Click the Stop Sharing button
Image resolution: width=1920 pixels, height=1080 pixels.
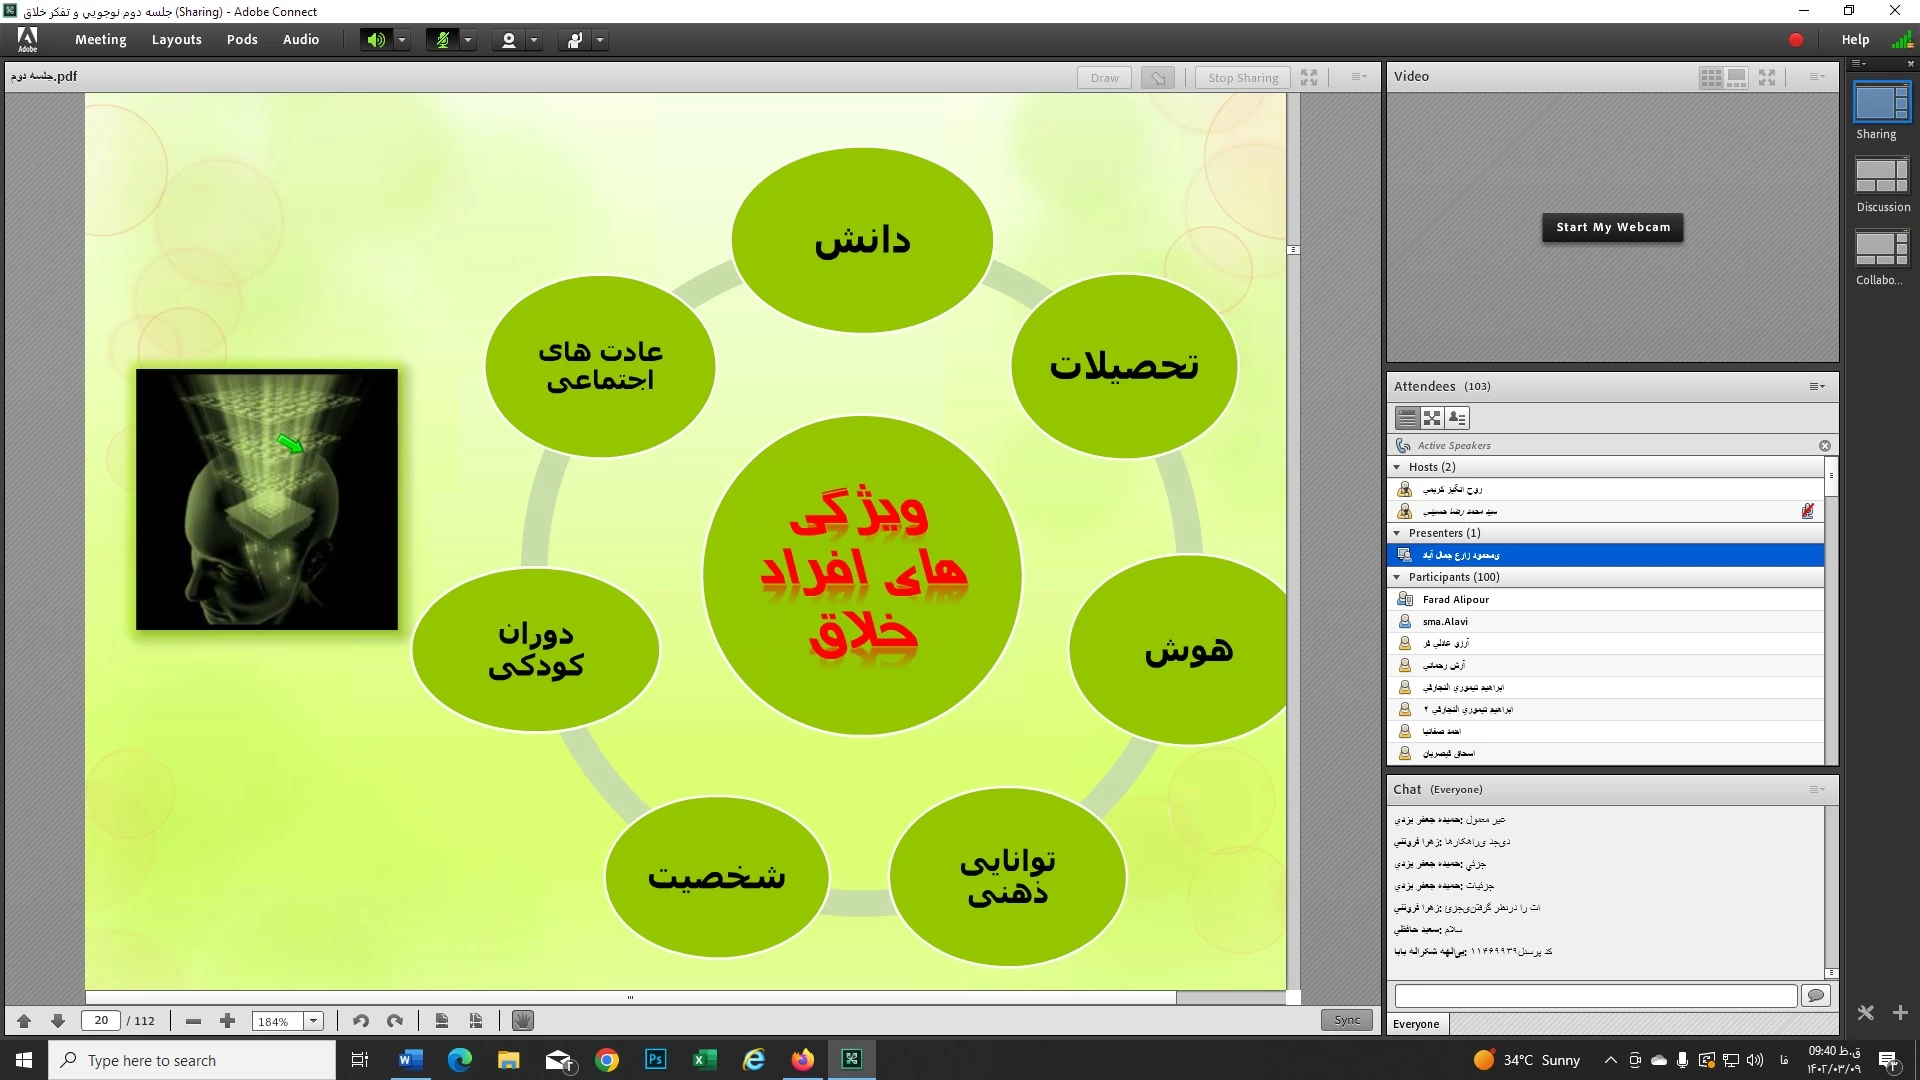pyautogui.click(x=1242, y=78)
